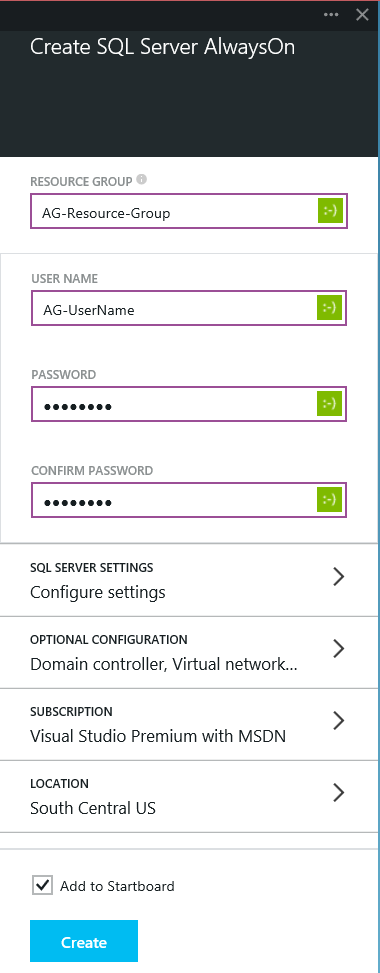Select Configure settings under SQL Server Settings
380x973 pixels.
click(x=98, y=592)
